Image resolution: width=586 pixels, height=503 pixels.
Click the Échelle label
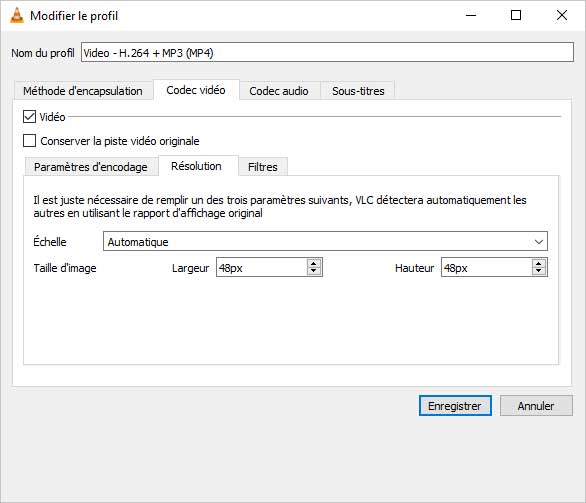(x=50, y=241)
